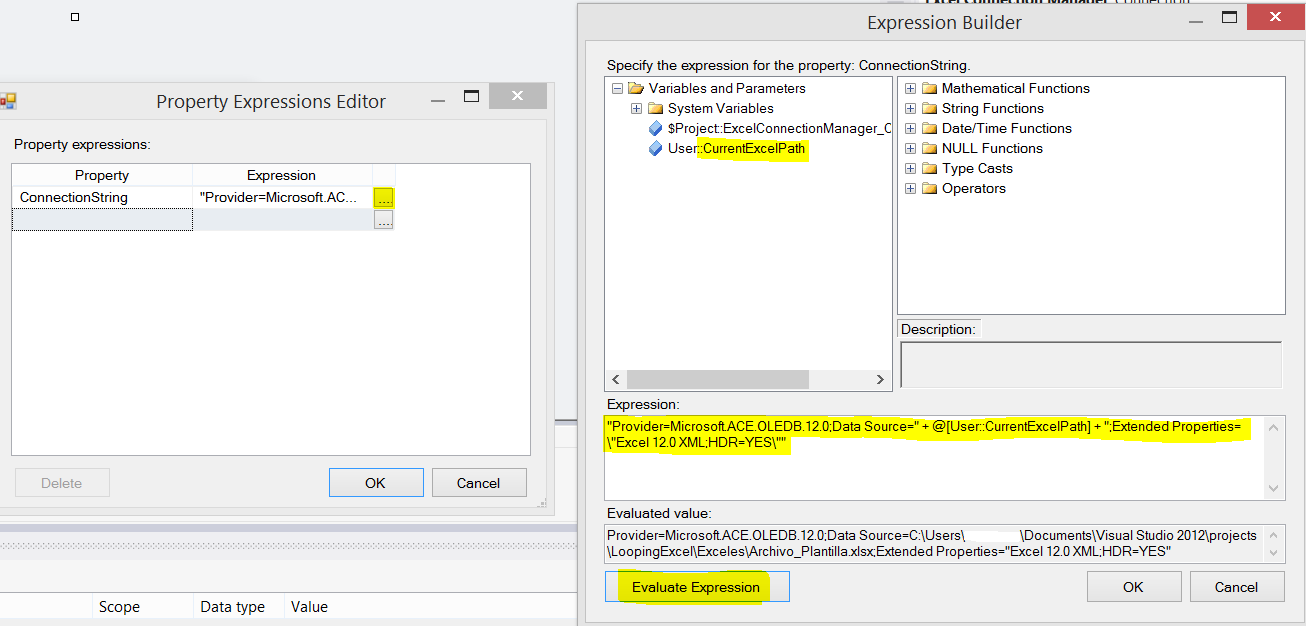The height and width of the screenshot is (626, 1306).
Task: Expand the Type Casts node
Action: point(910,168)
